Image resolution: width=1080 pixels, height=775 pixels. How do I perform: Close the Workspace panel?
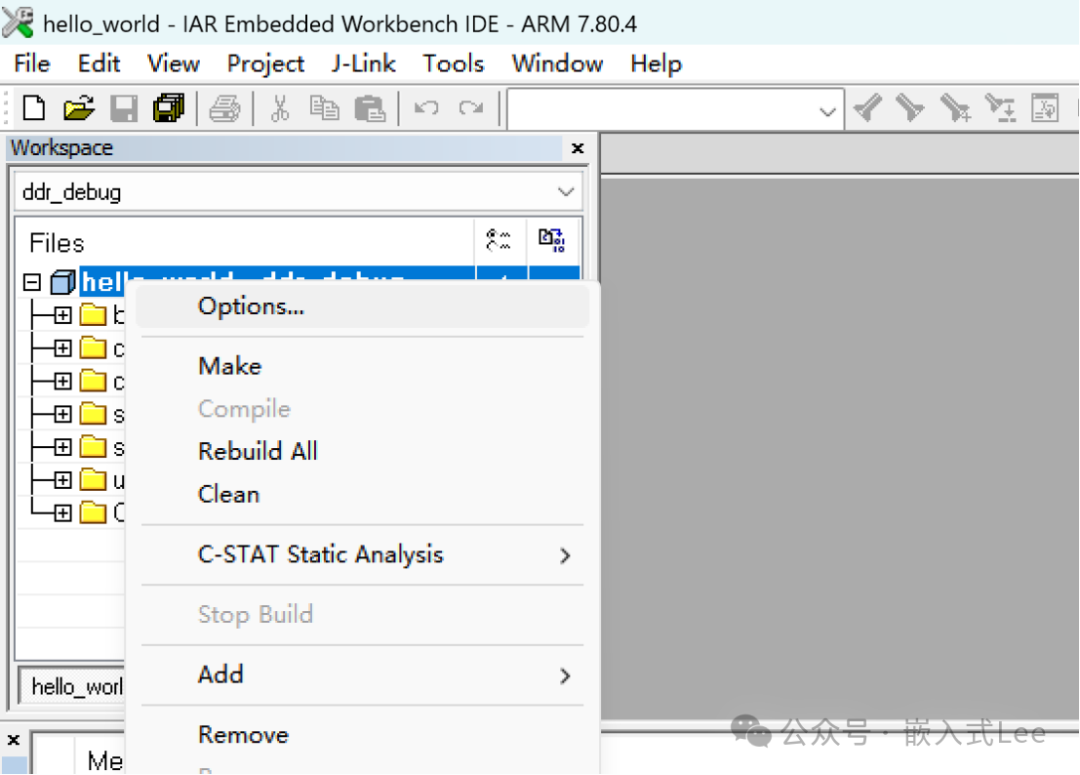tap(577, 148)
